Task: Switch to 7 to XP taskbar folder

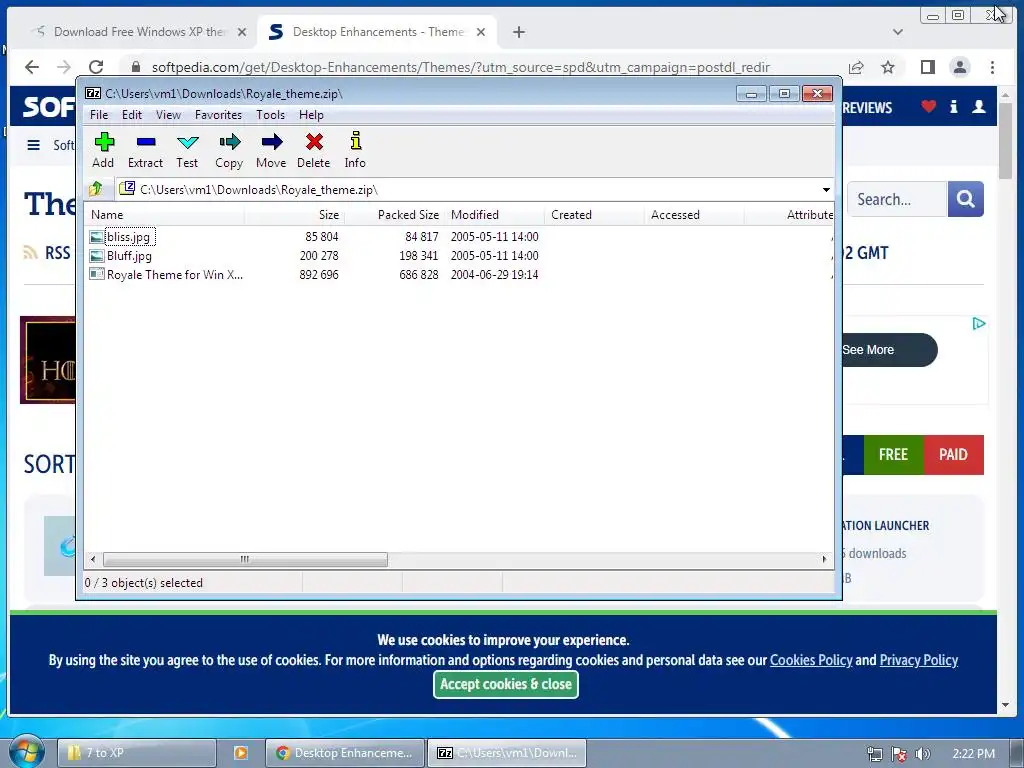Action: tap(137, 753)
